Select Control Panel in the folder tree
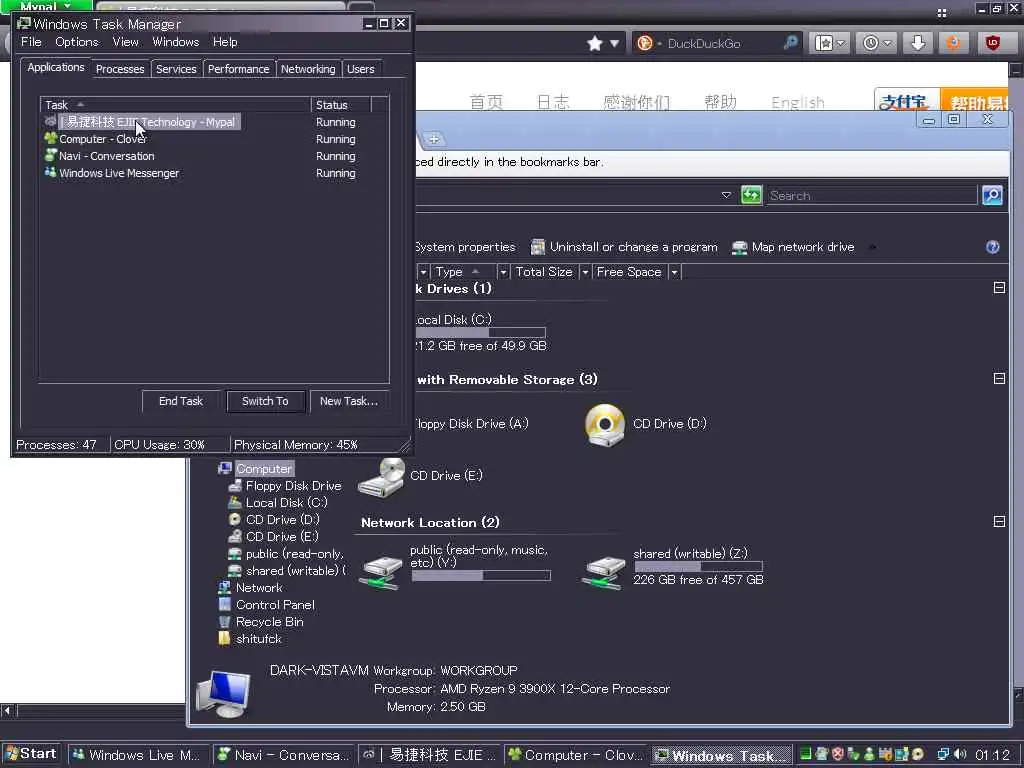The height and width of the screenshot is (768, 1024). coord(275,605)
